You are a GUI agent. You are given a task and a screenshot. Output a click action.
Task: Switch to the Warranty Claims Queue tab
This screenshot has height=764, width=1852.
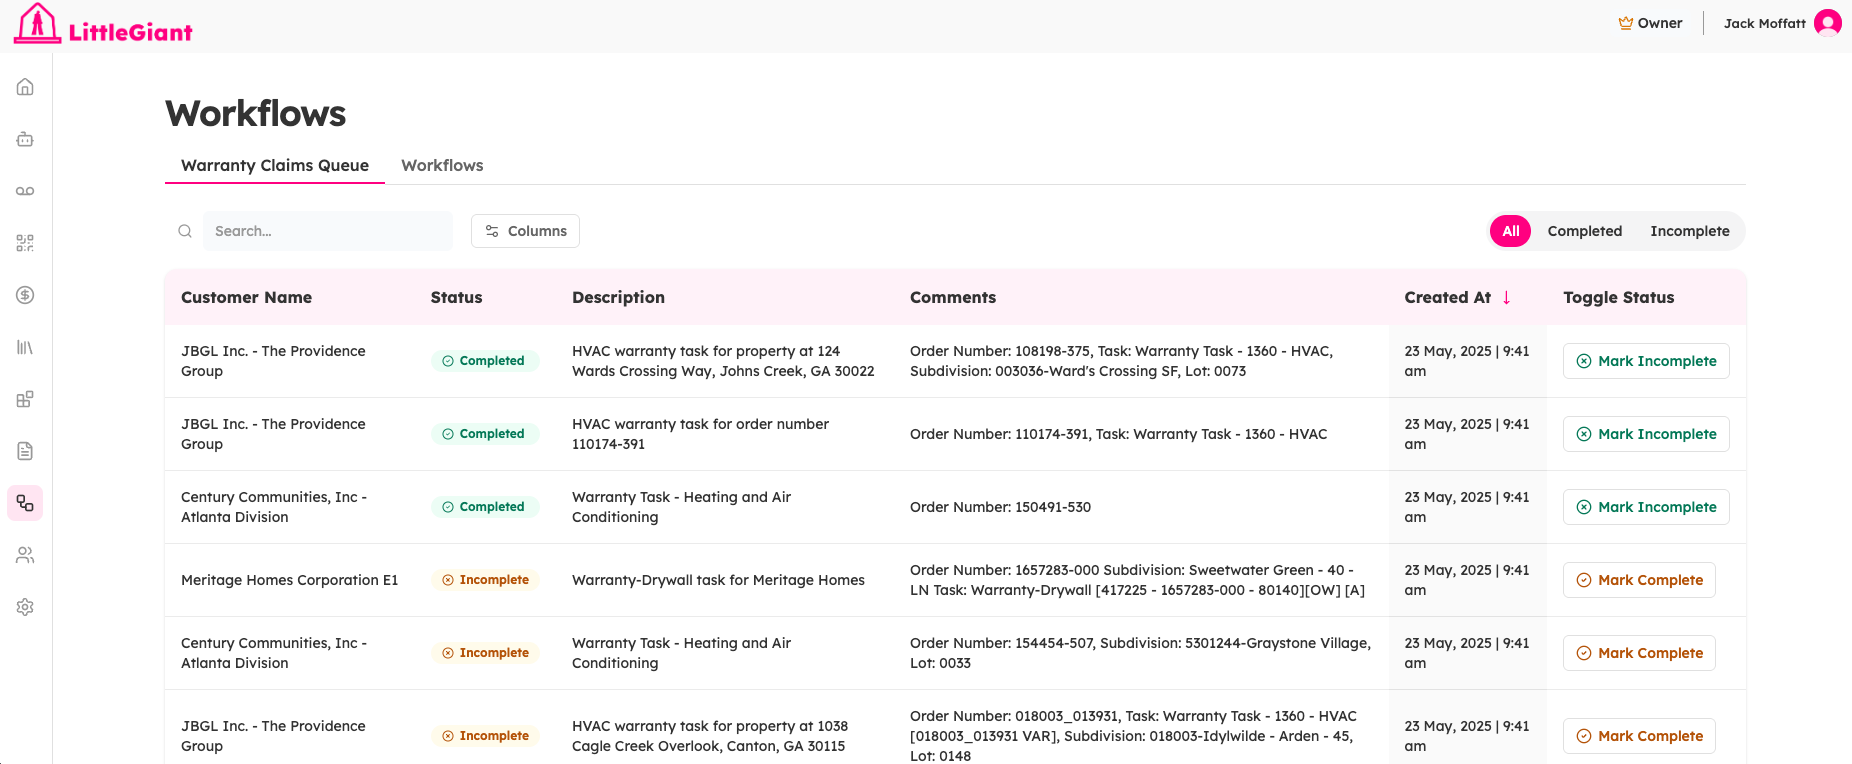[275, 165]
